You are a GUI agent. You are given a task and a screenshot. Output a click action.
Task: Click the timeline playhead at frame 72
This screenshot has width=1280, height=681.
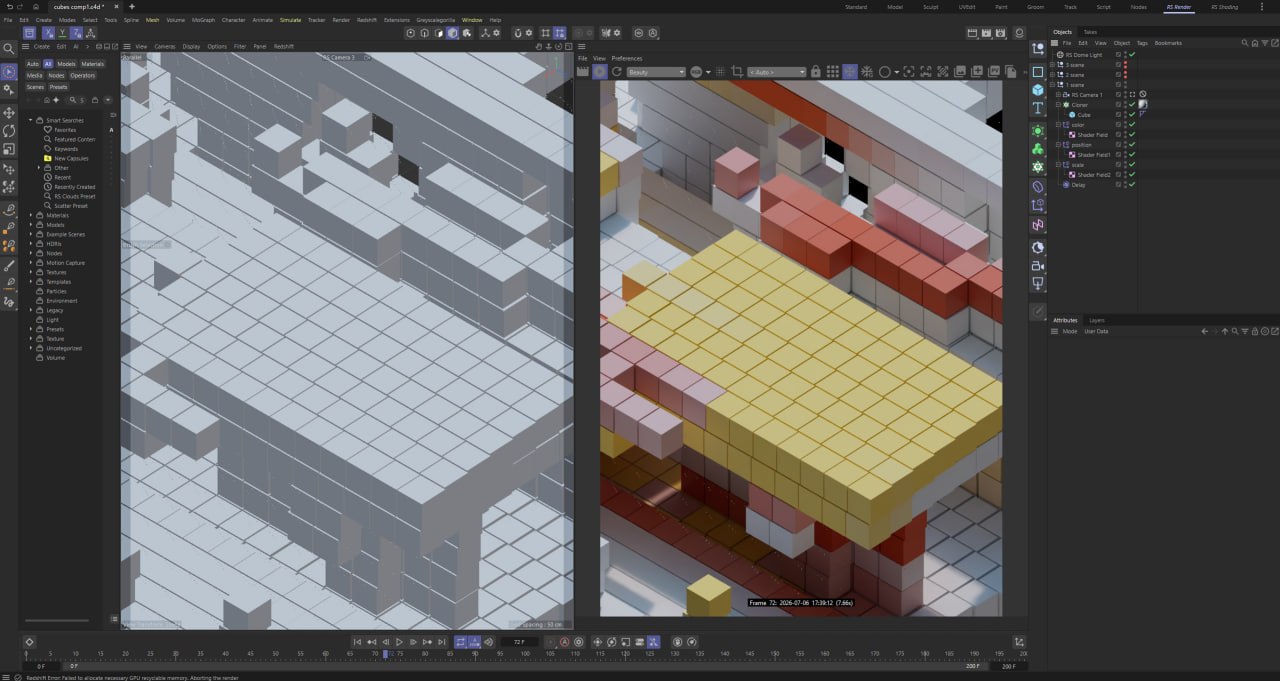point(387,653)
